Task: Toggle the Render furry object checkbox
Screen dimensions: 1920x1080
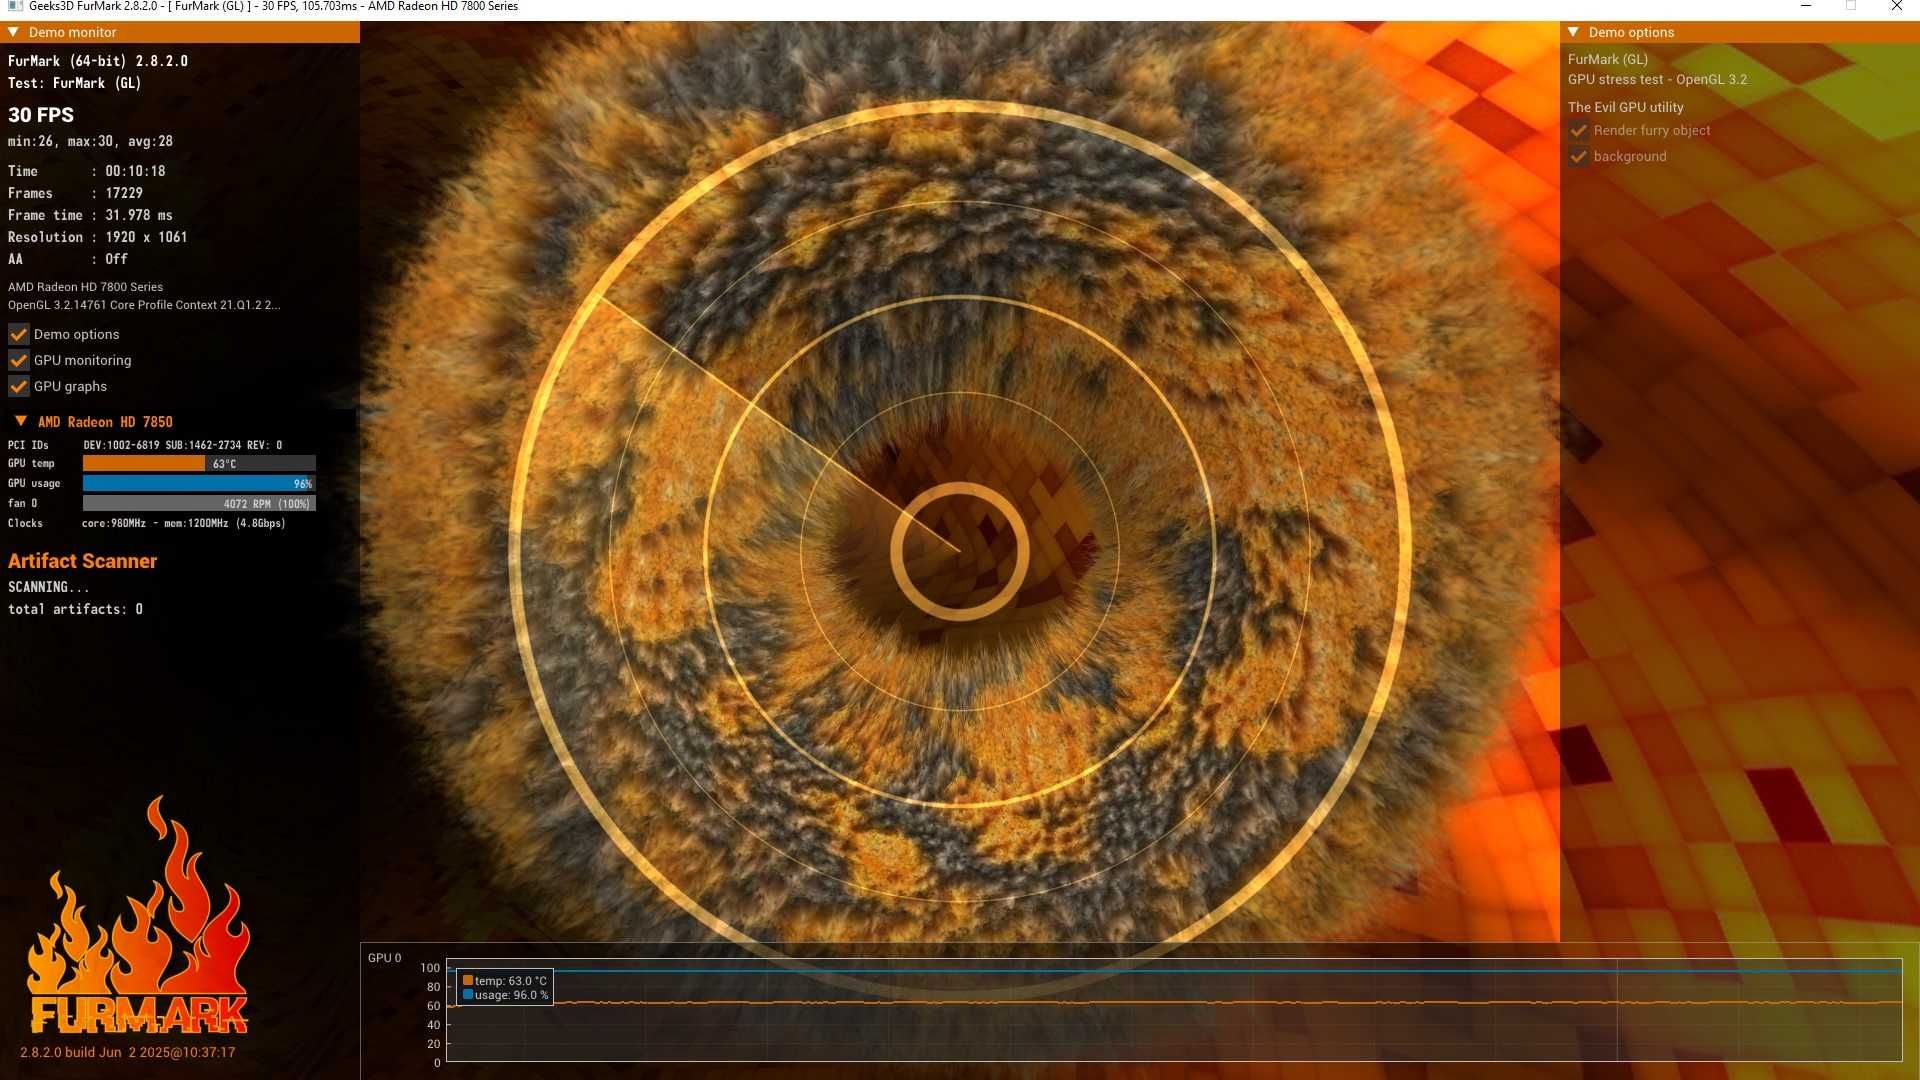Action: coord(1579,130)
